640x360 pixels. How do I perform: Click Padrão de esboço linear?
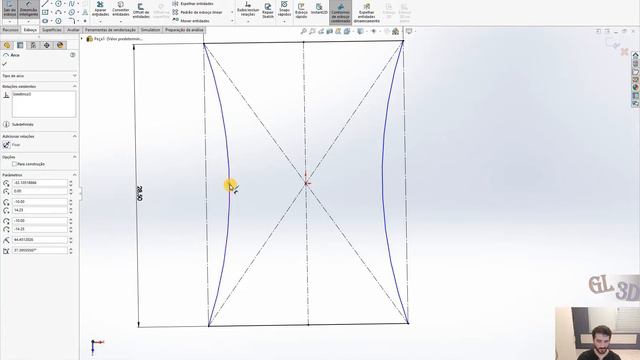click(198, 12)
